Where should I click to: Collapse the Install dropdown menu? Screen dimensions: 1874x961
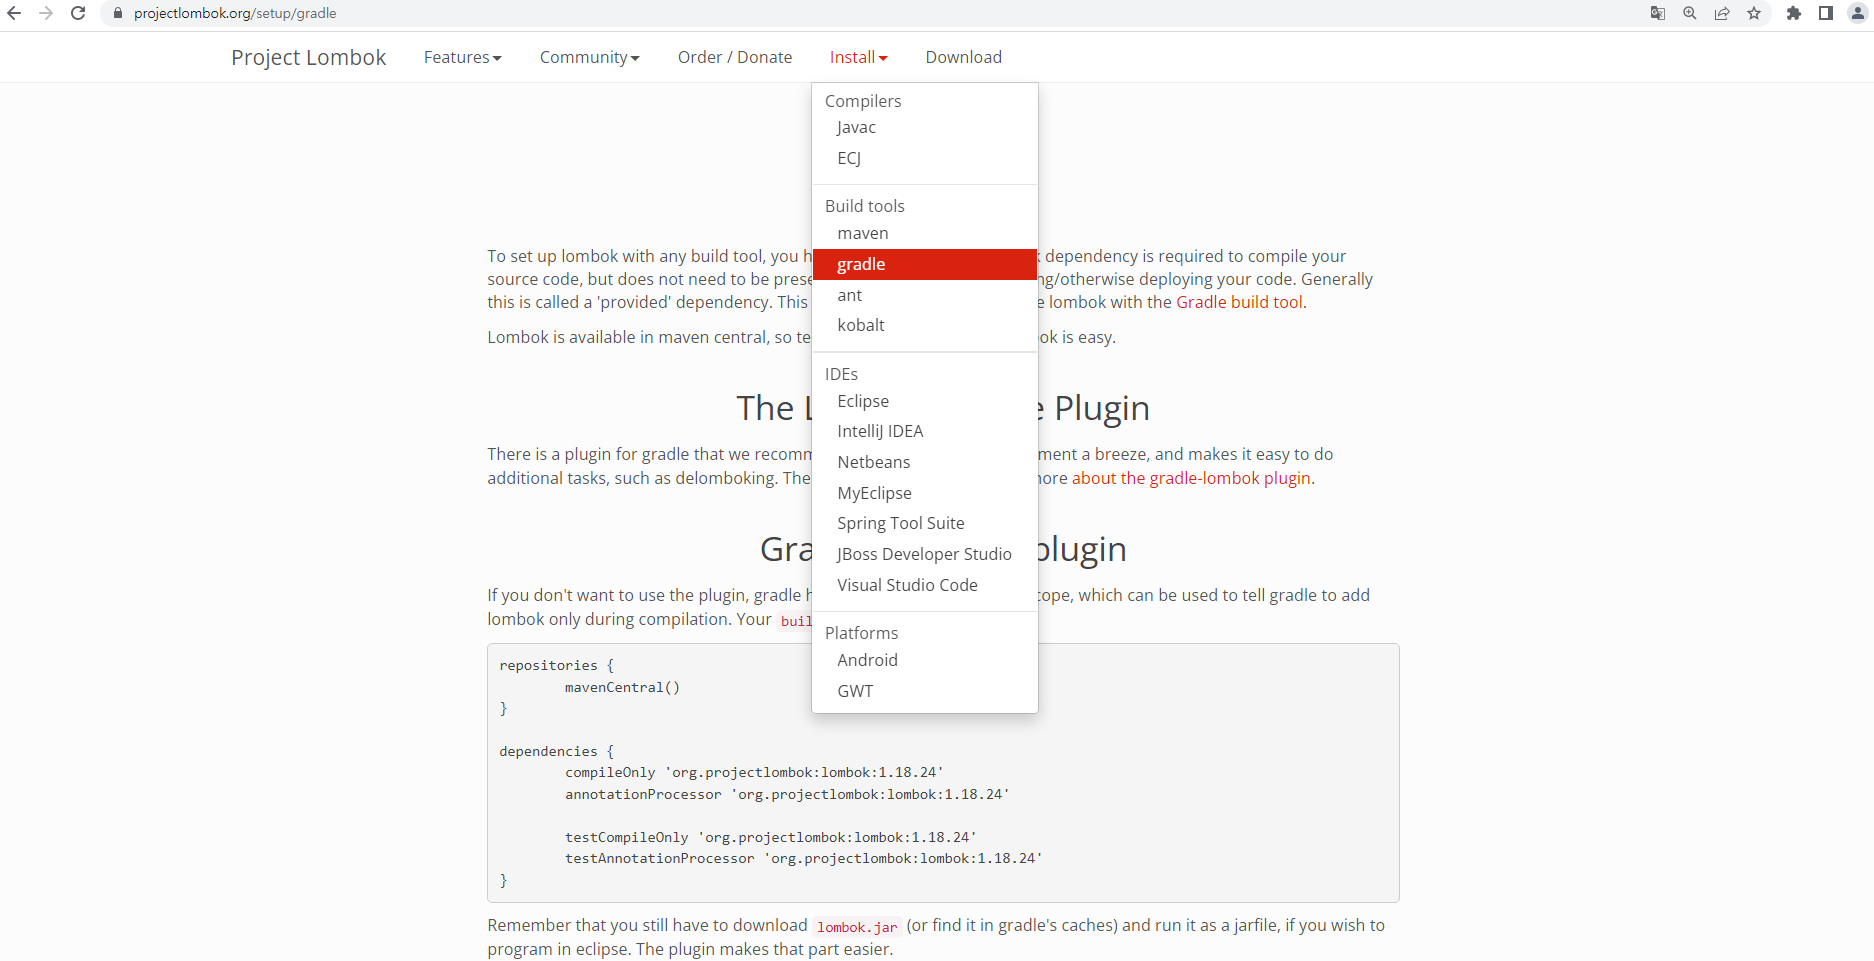tap(858, 57)
